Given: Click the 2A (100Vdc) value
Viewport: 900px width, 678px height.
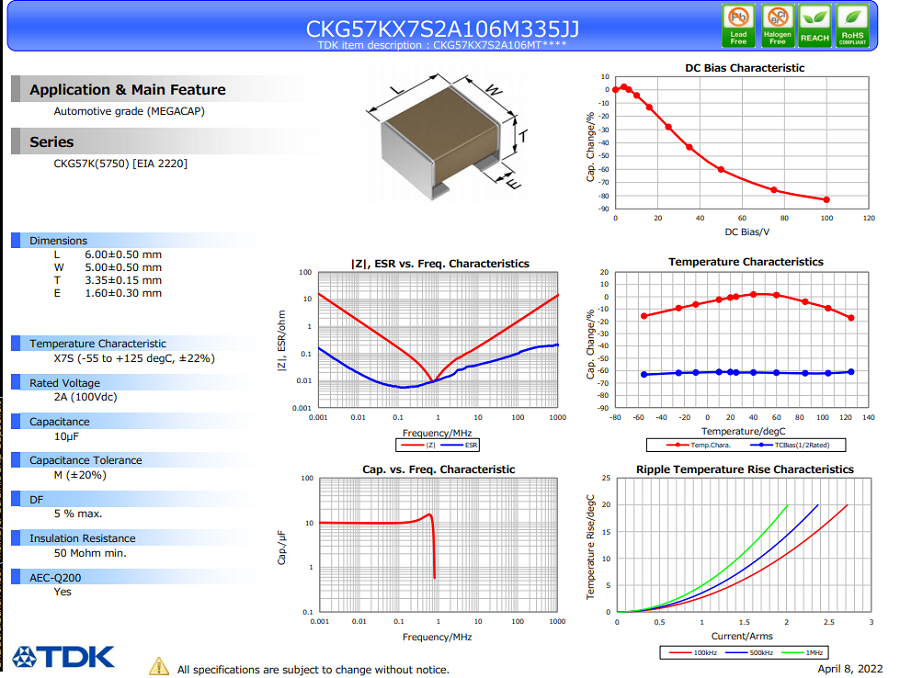Looking at the screenshot, I should [86, 397].
